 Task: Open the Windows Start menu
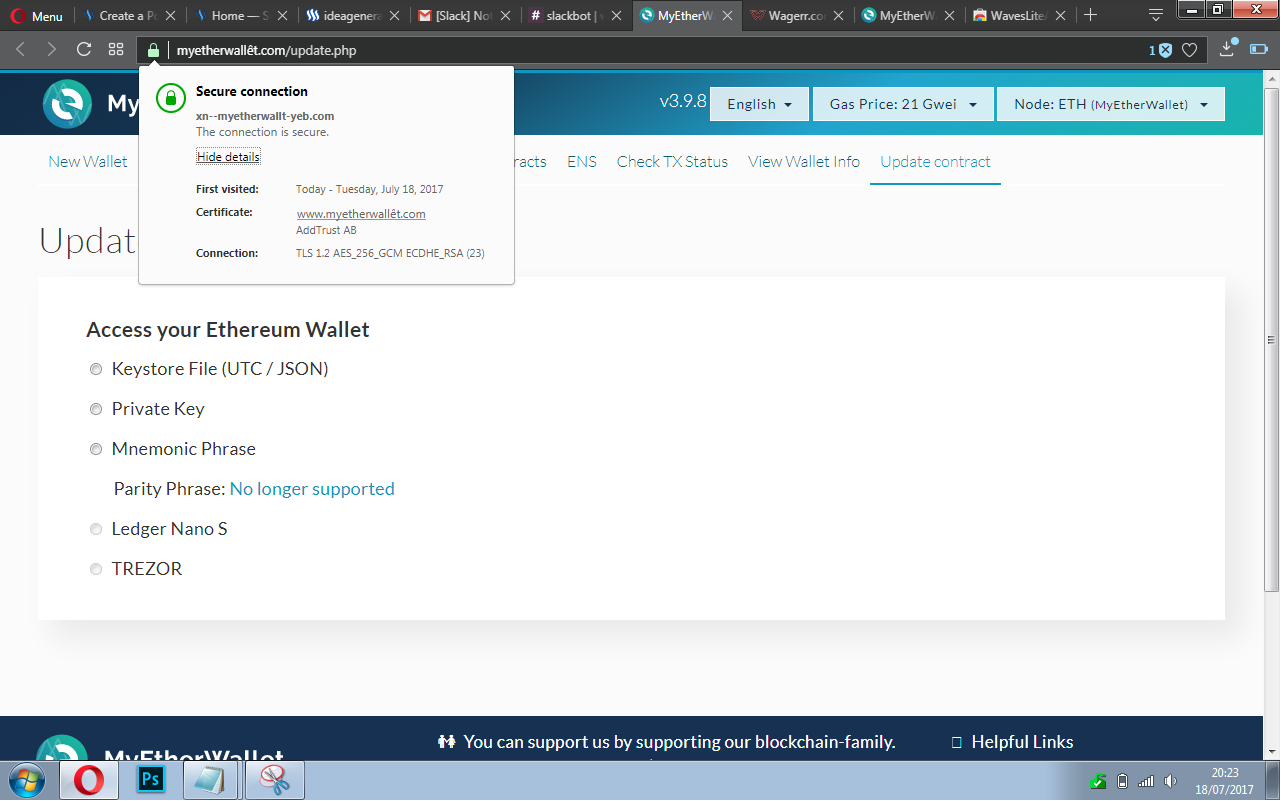[x=26, y=780]
